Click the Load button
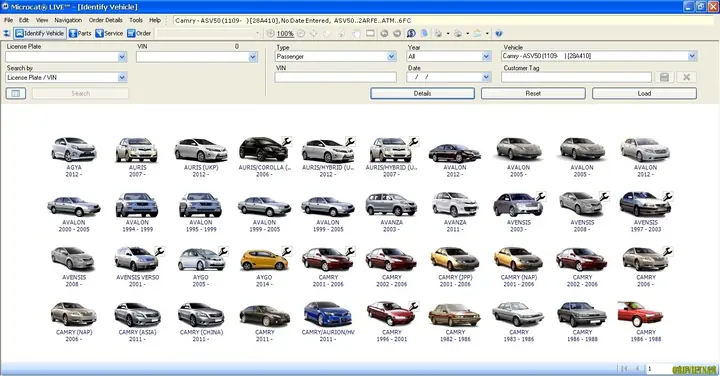Image resolution: width=720 pixels, height=376 pixels. point(644,94)
